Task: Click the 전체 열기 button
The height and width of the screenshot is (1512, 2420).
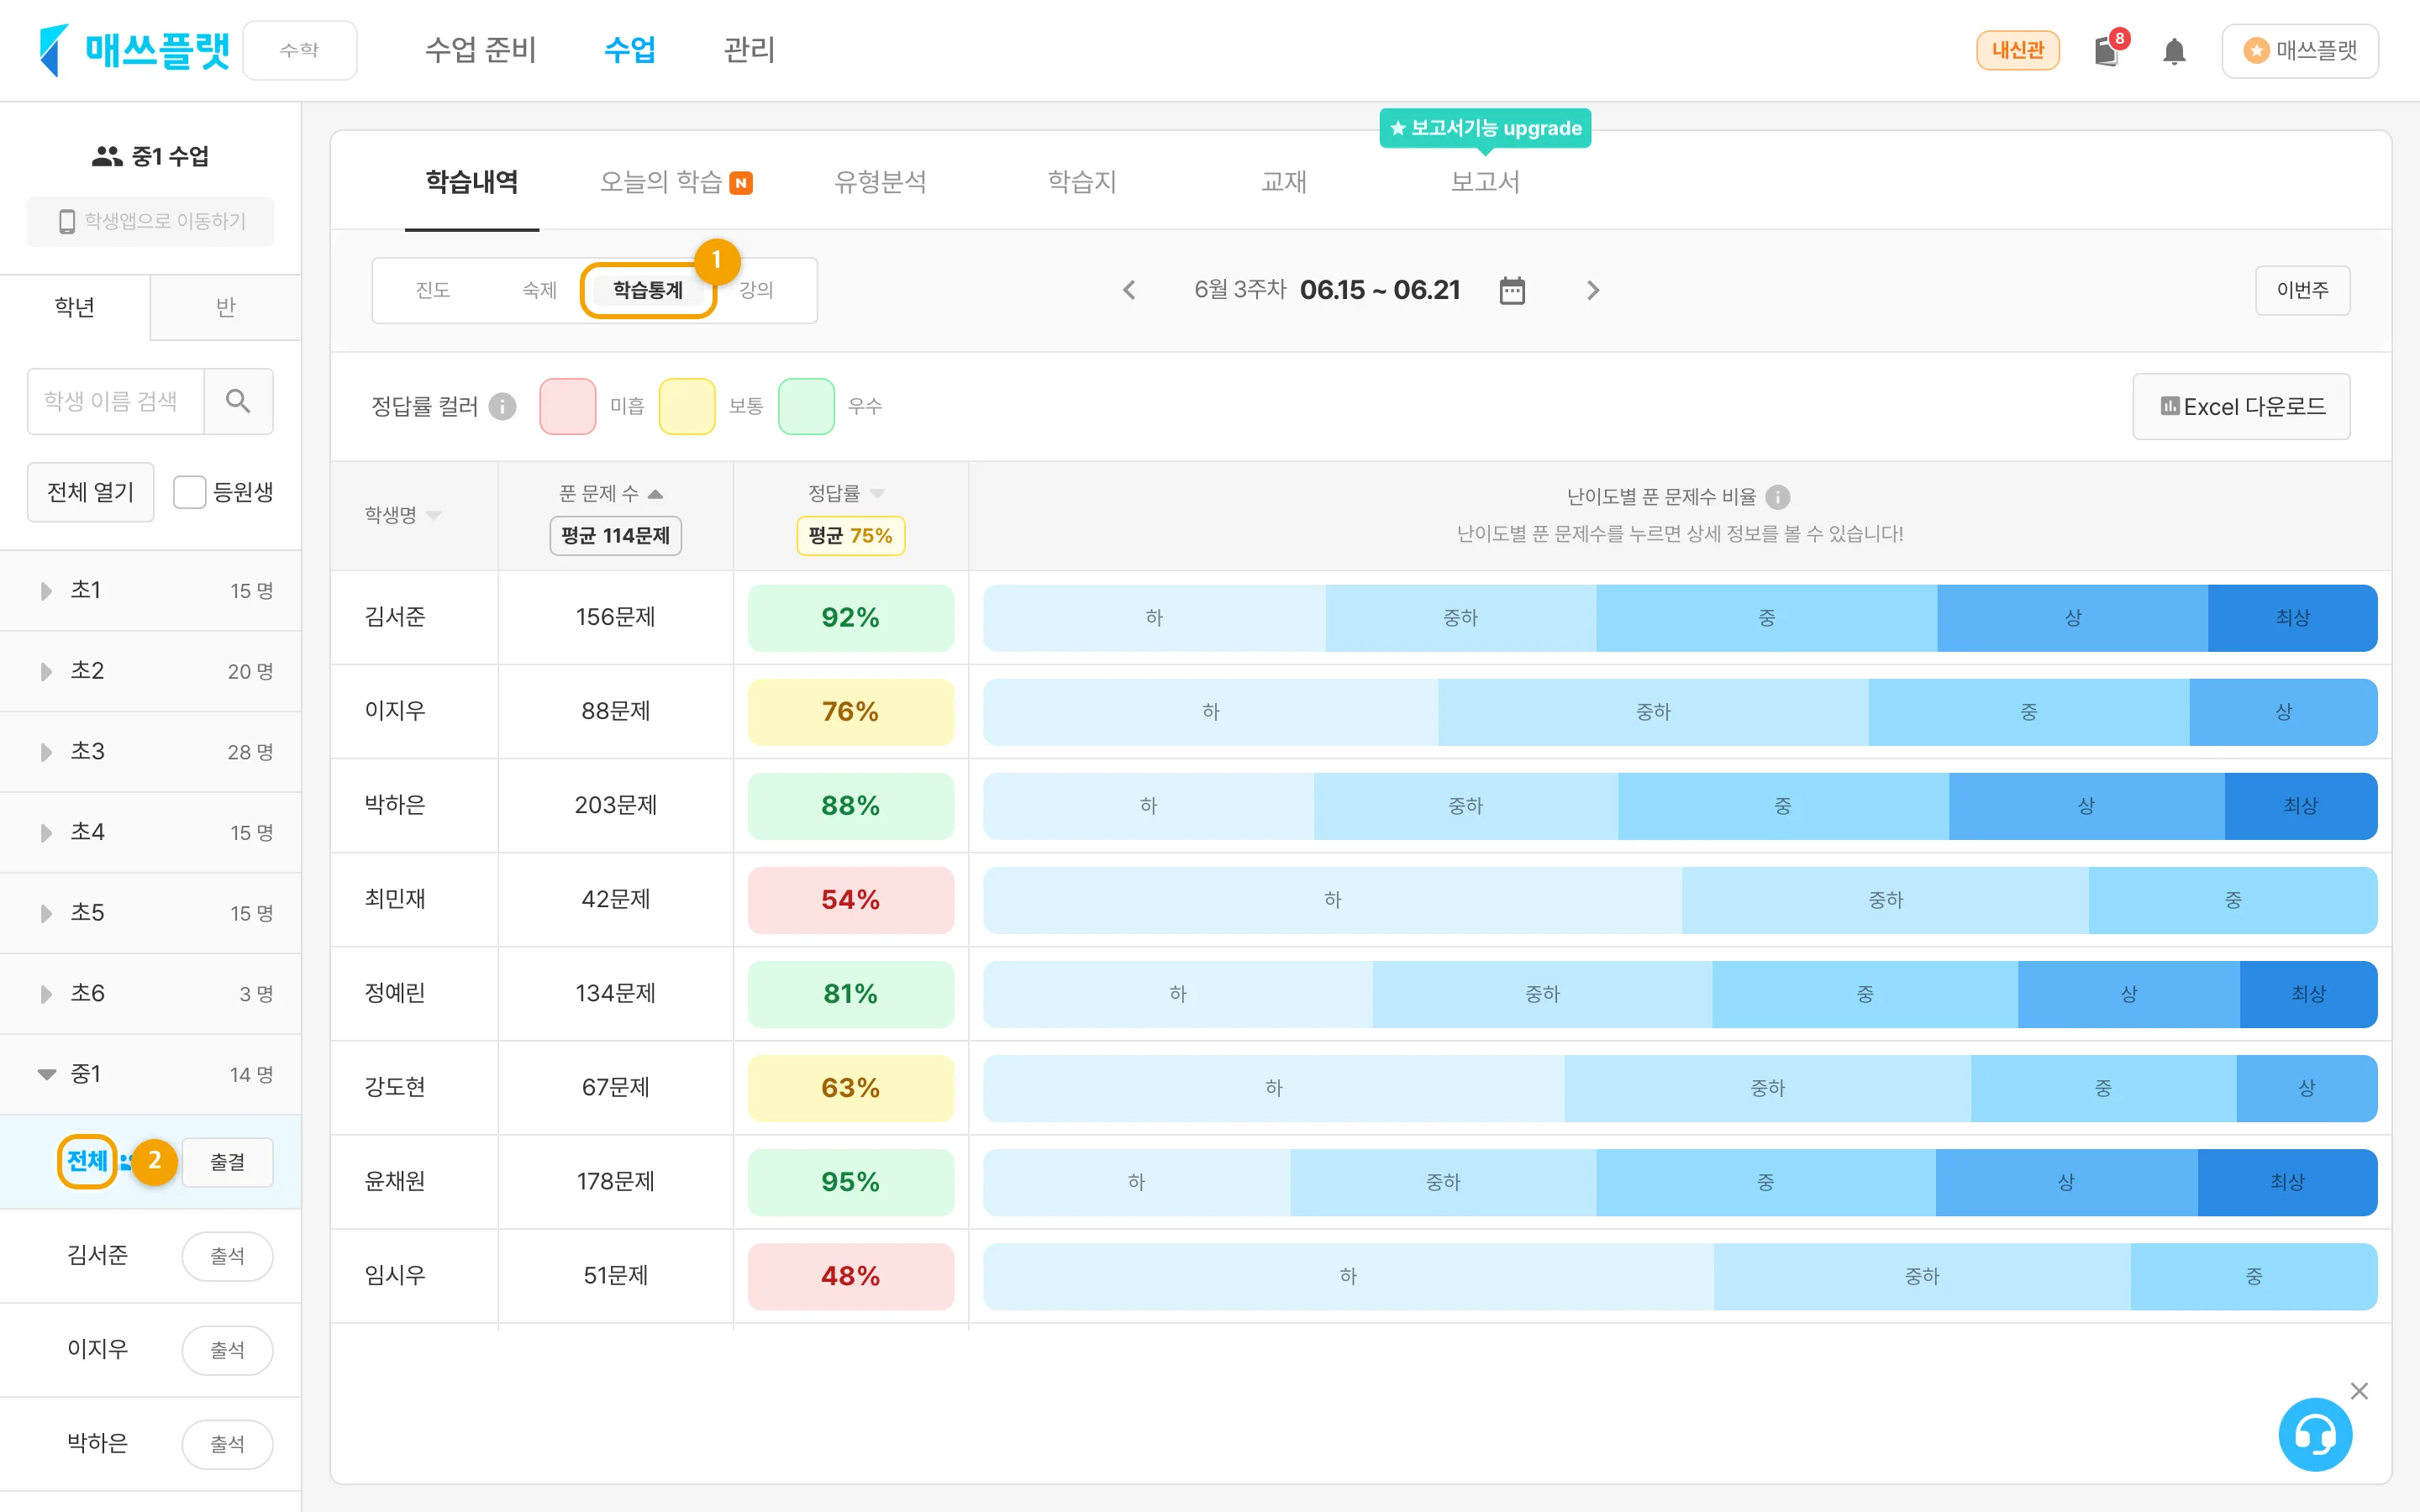Action: coord(91,492)
